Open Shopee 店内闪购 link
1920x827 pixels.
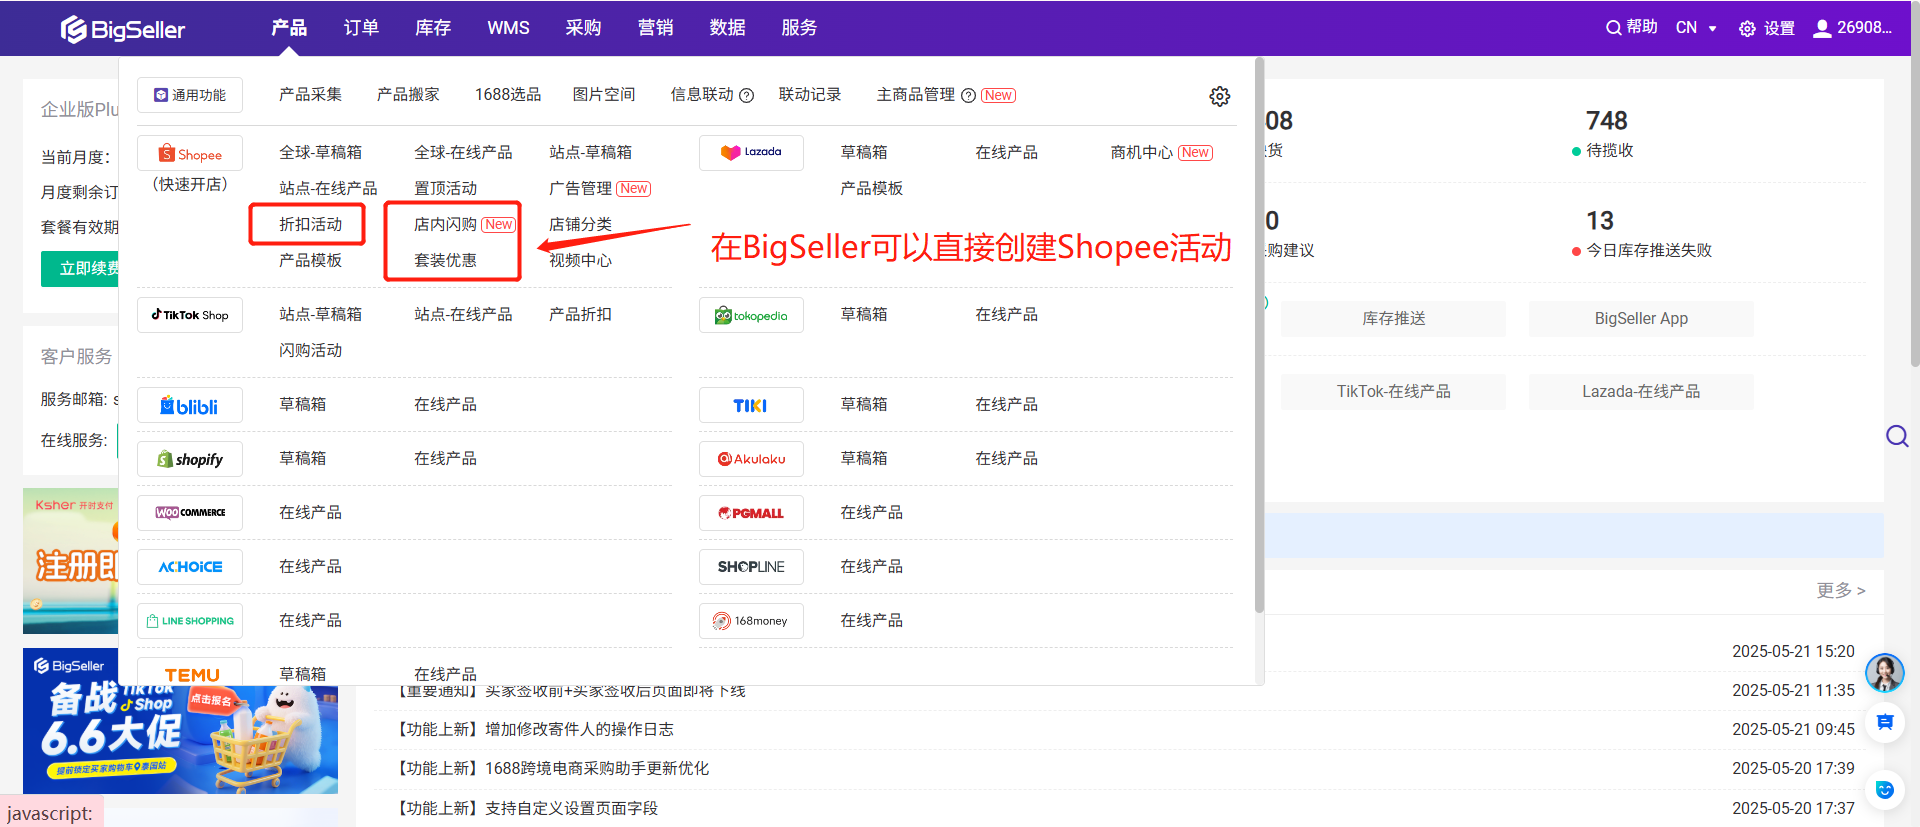click(445, 224)
